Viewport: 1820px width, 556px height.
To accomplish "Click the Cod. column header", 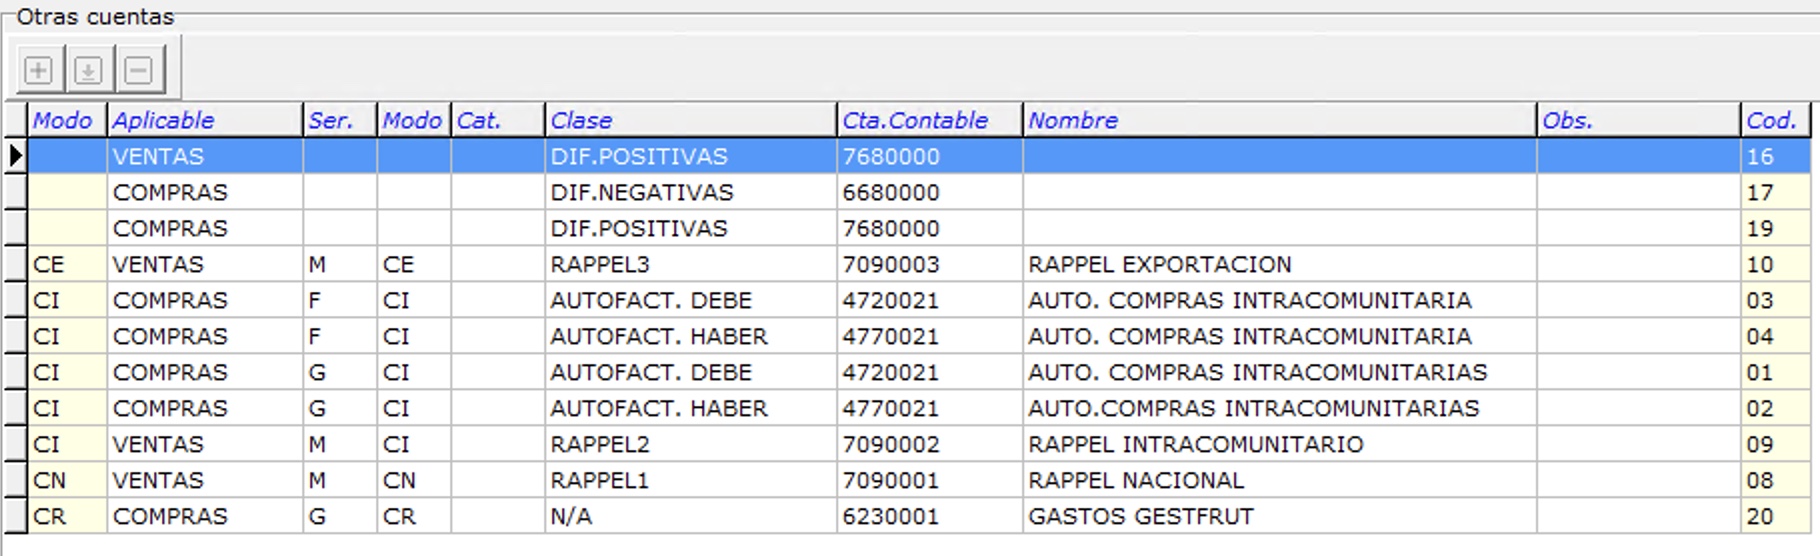I will tap(1773, 120).
